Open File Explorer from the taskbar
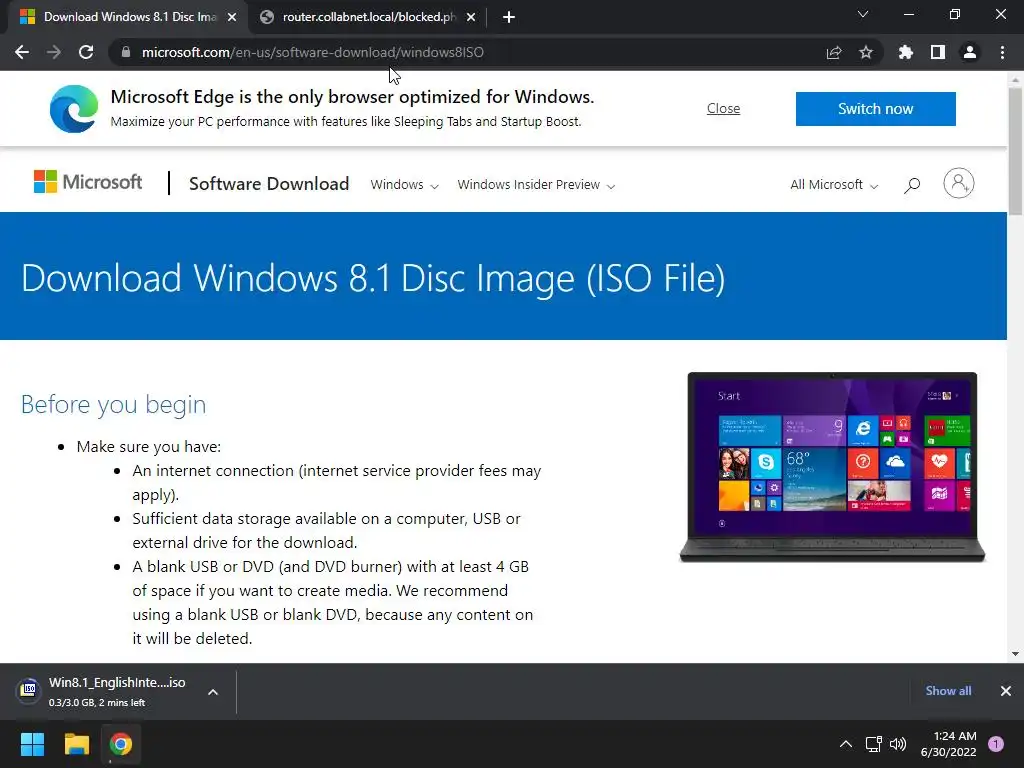The image size is (1024, 768). tap(76, 744)
